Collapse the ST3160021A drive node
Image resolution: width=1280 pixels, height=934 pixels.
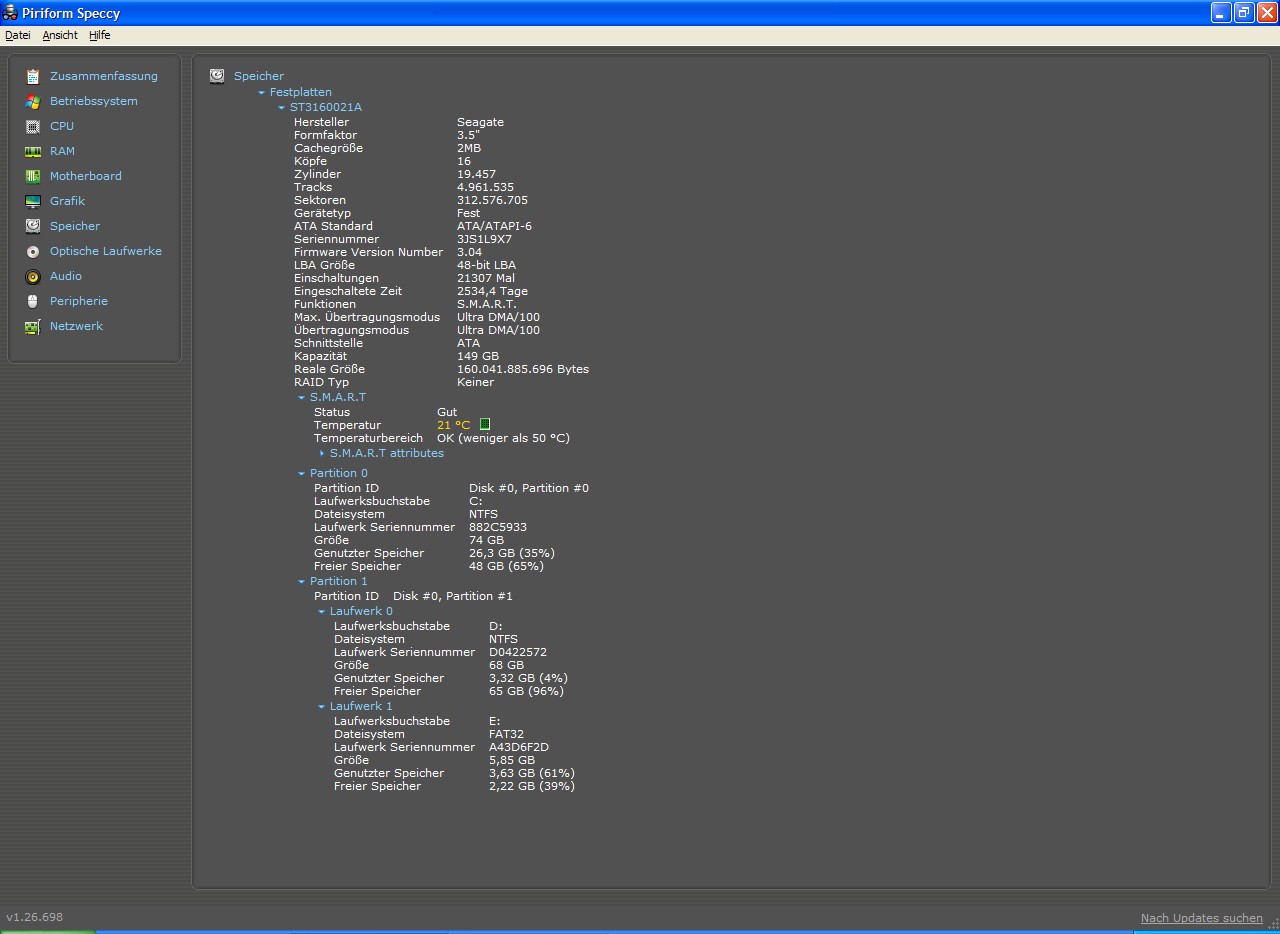(282, 107)
